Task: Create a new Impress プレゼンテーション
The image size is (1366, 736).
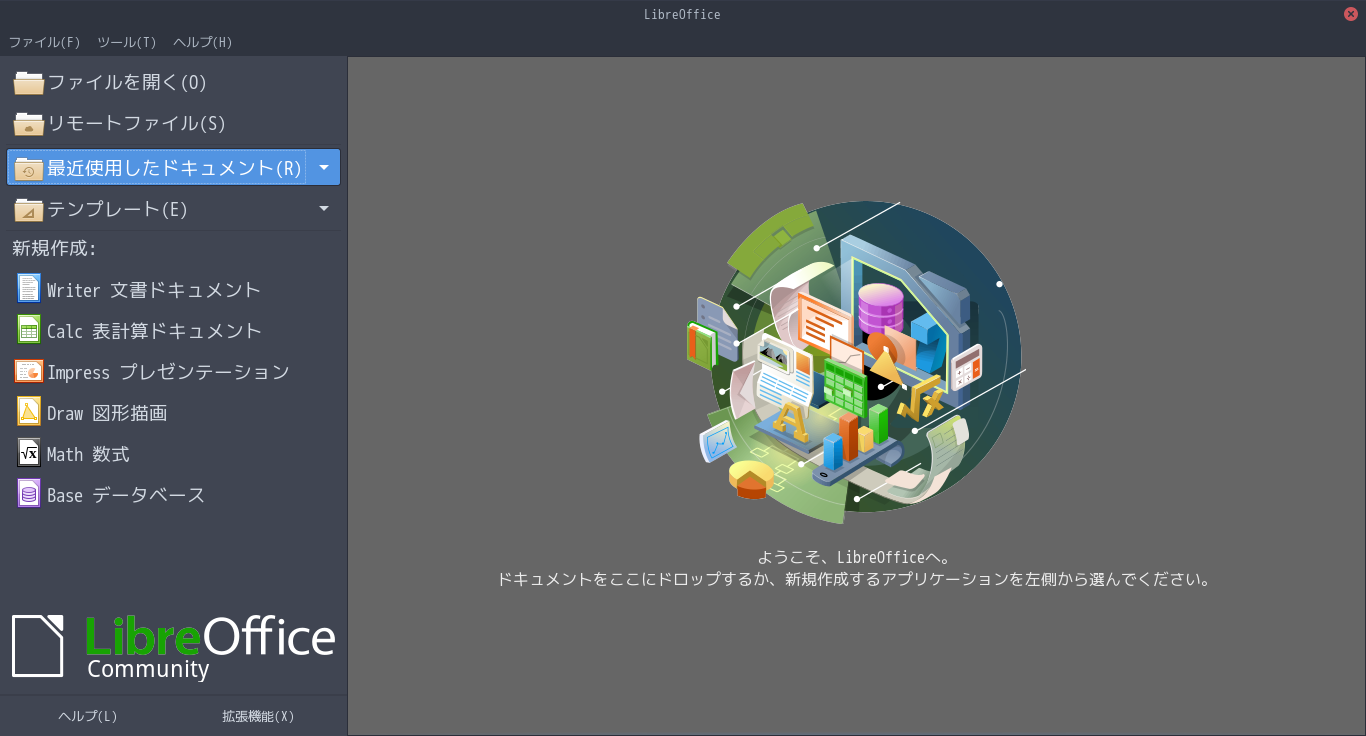Action: click(174, 371)
